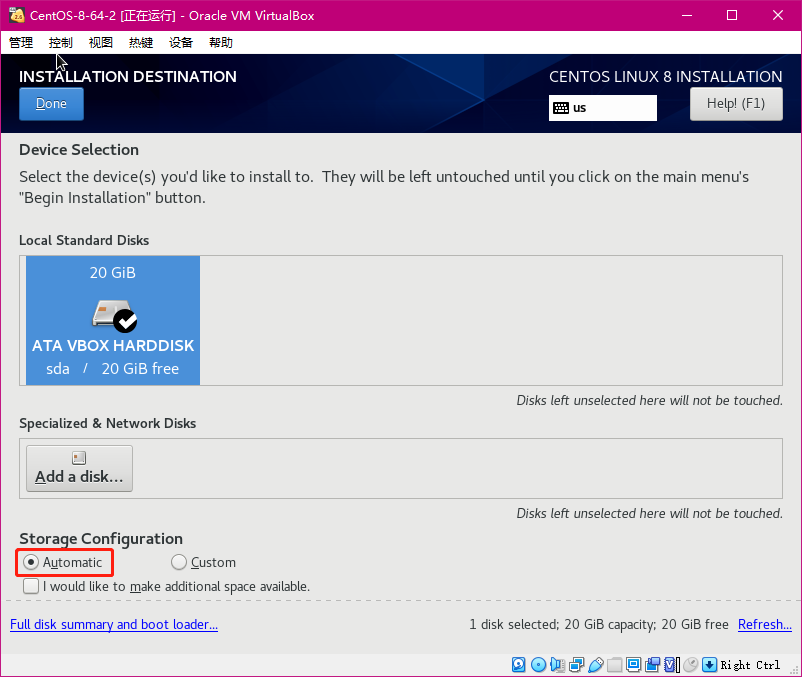Open the 热键 menu

click(141, 42)
